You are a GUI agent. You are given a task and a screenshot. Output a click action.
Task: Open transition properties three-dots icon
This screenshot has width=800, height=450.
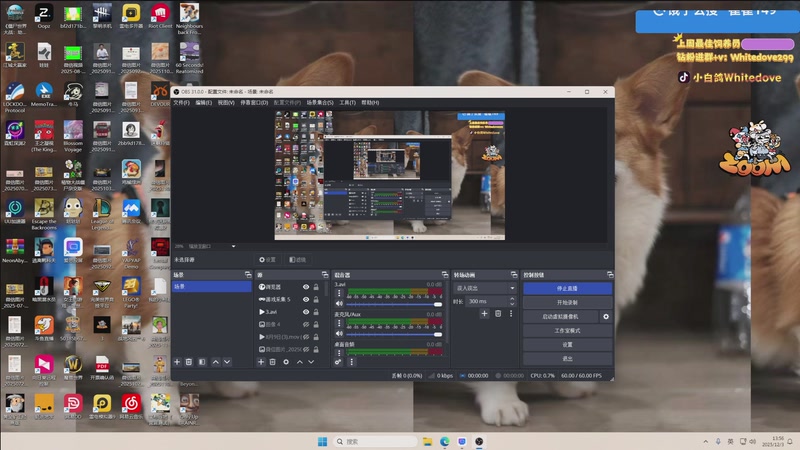point(511,313)
